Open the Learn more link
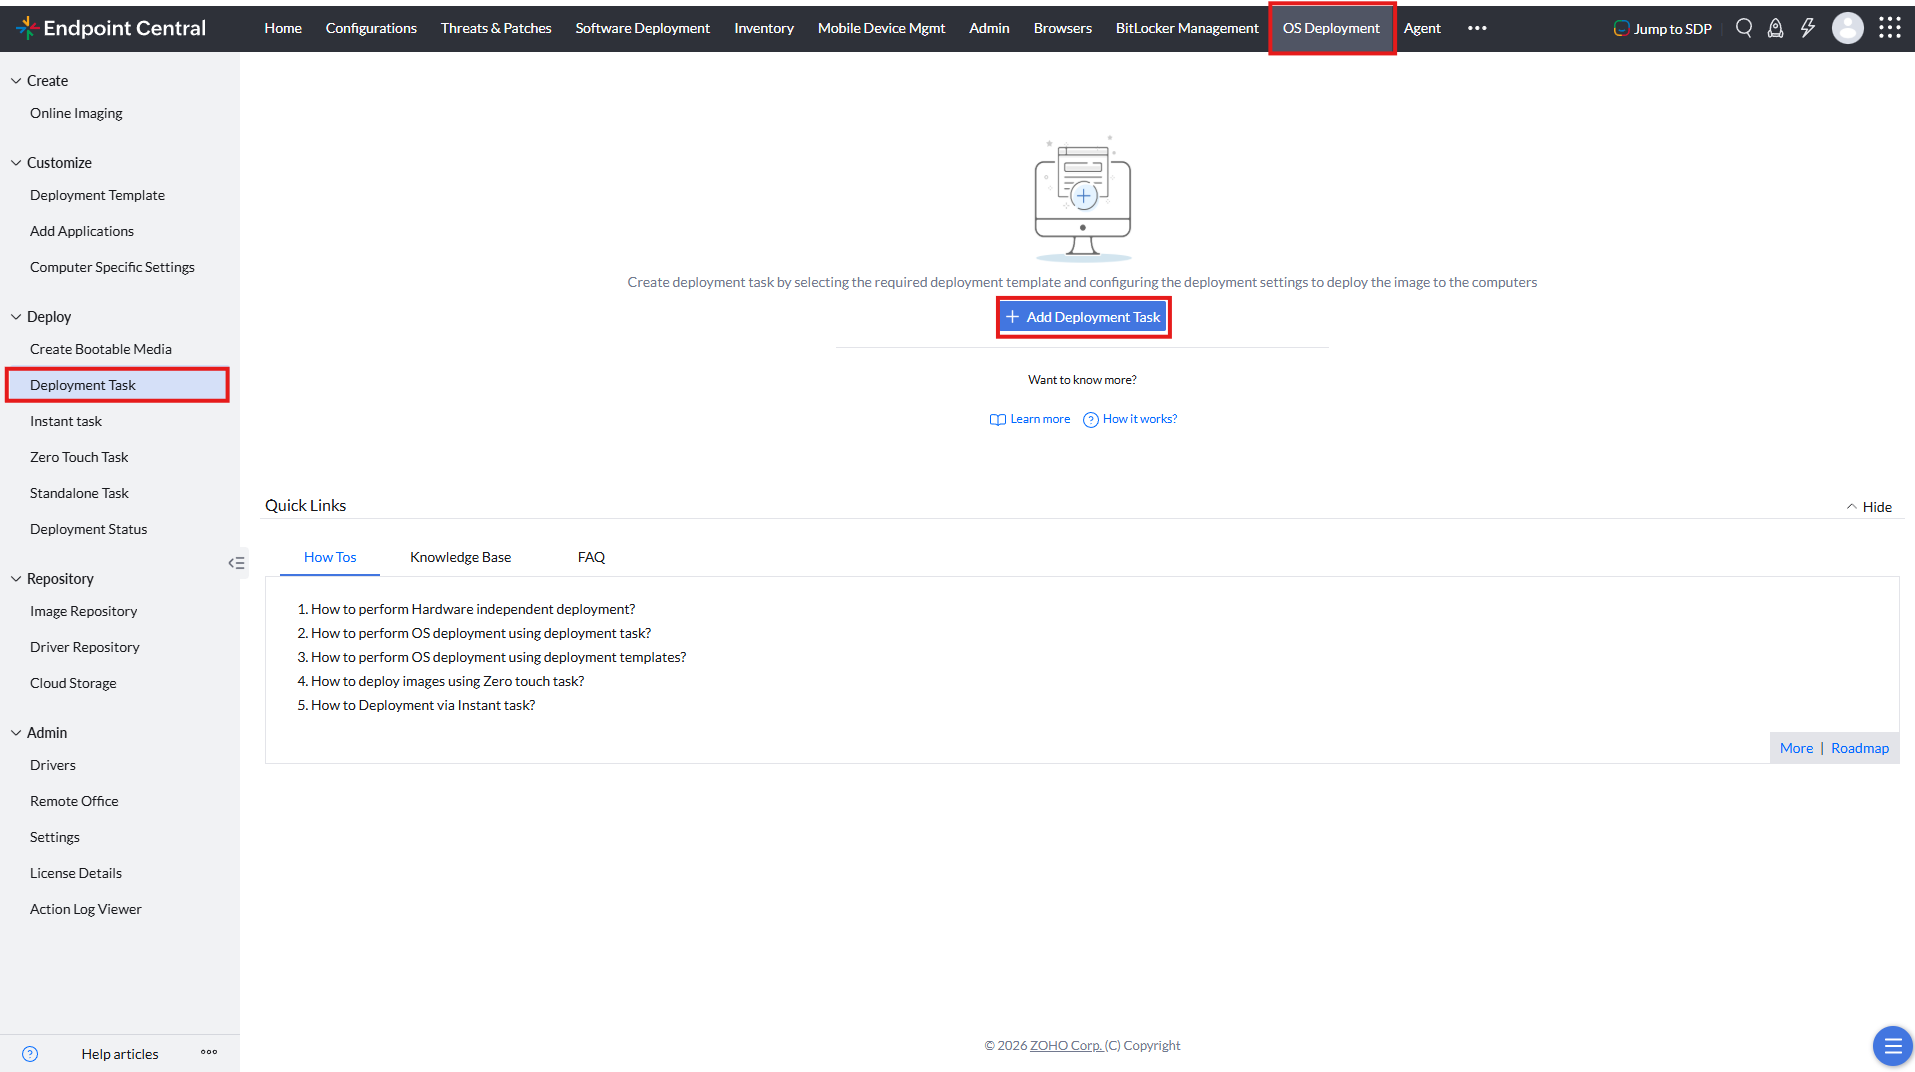 [1040, 419]
